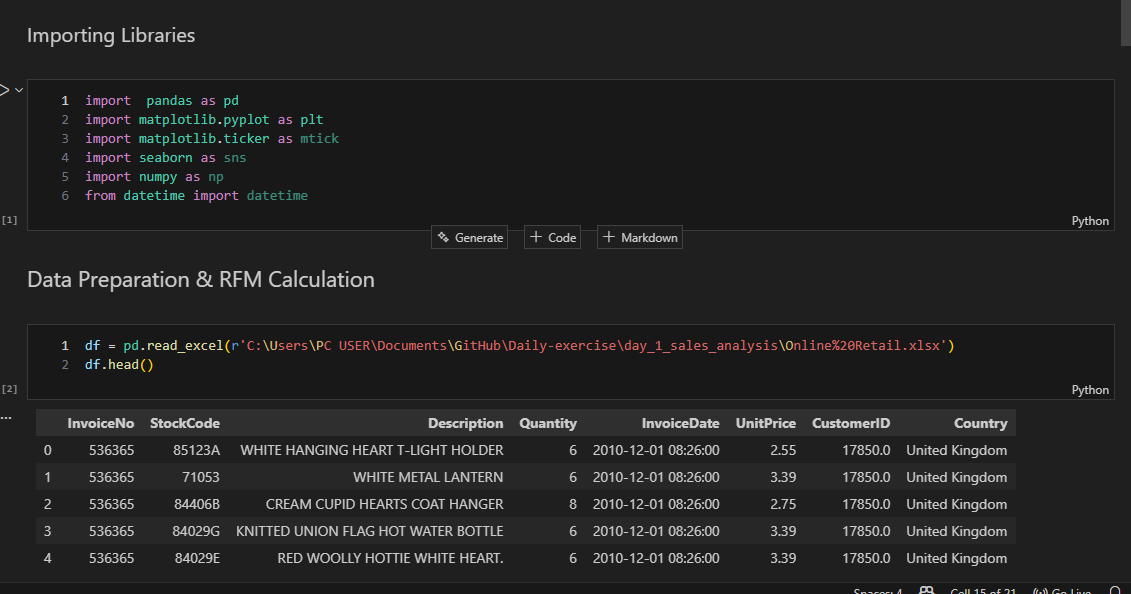Click the Cell 15 of 21 indicator

[x=982, y=590]
